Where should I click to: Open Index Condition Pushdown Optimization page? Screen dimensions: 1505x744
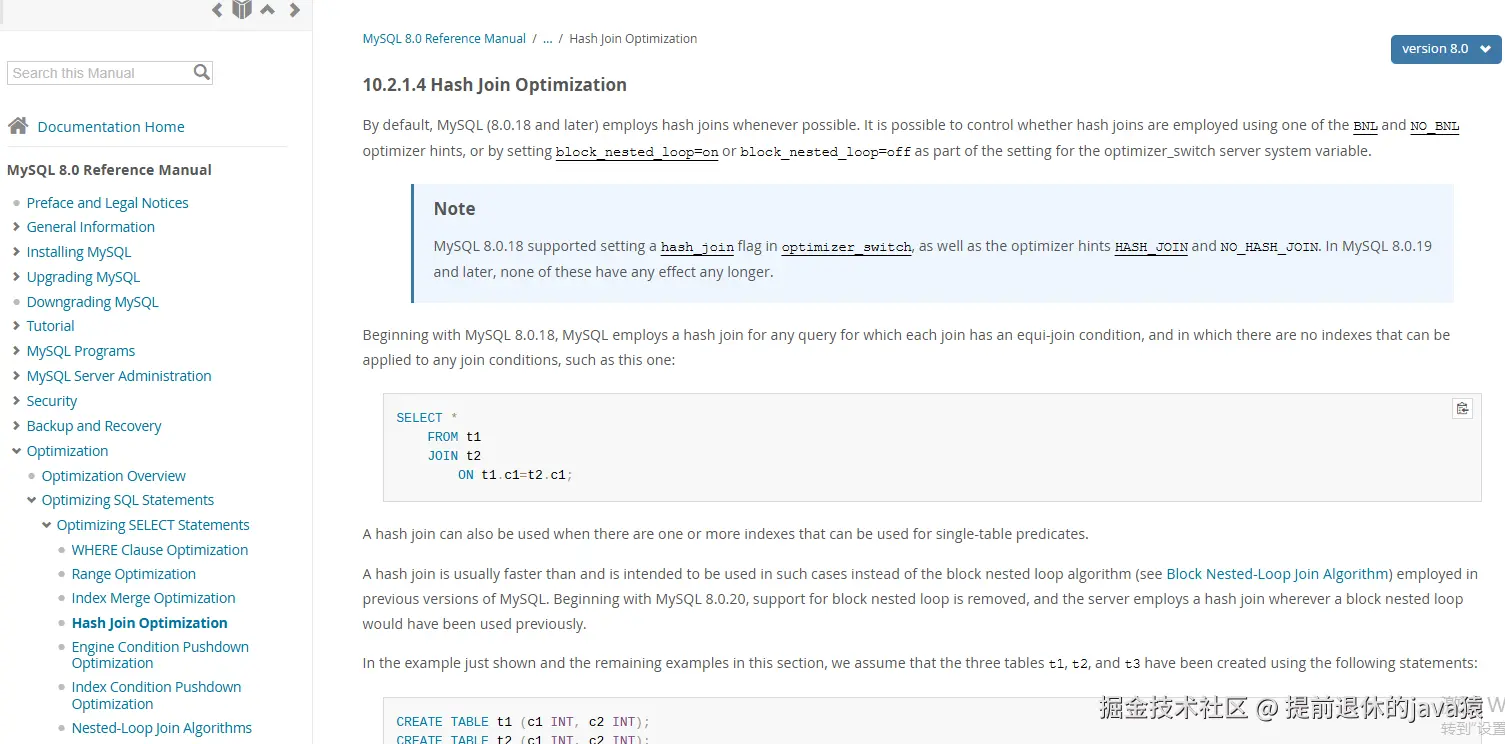click(156, 695)
